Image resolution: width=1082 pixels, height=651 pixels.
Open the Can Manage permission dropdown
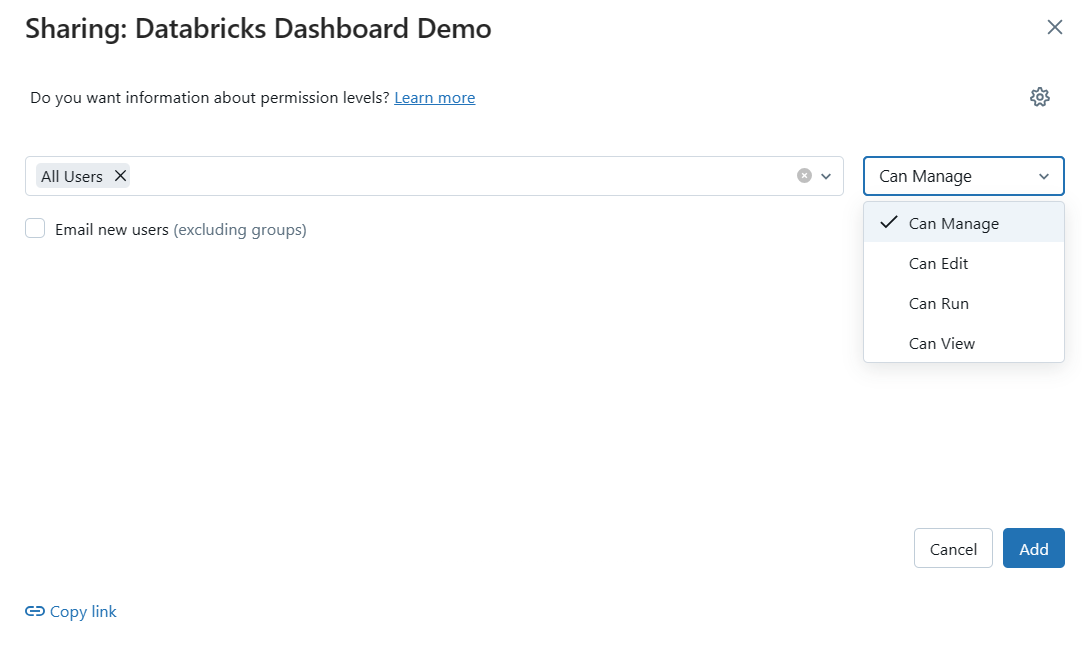point(962,175)
